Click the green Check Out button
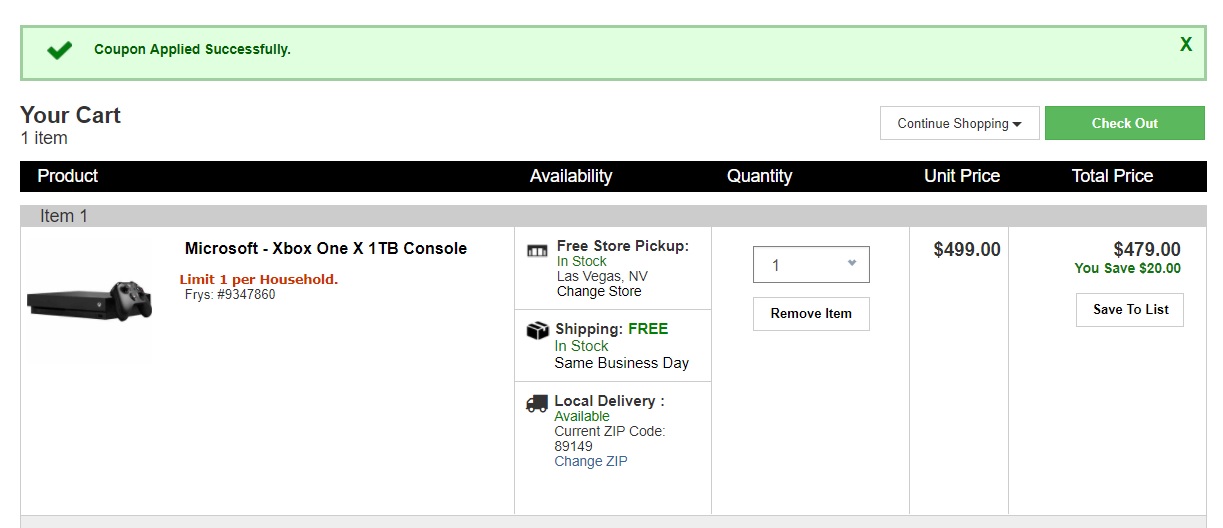The image size is (1223, 528). click(x=1125, y=123)
